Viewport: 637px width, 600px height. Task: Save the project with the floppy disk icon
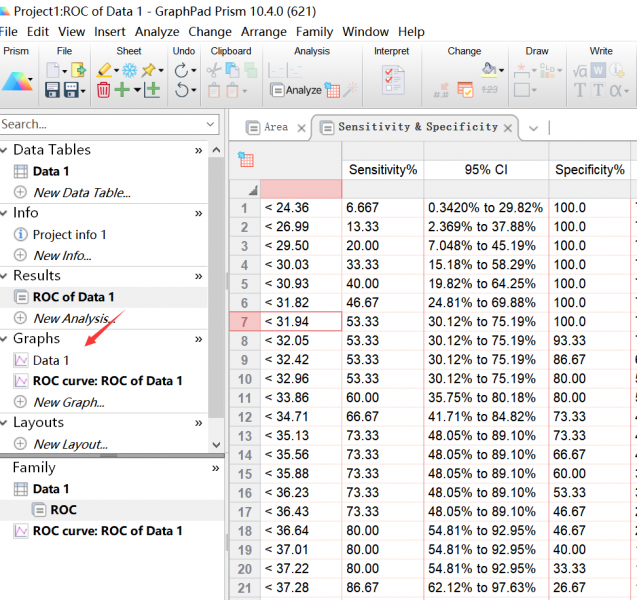[52, 90]
